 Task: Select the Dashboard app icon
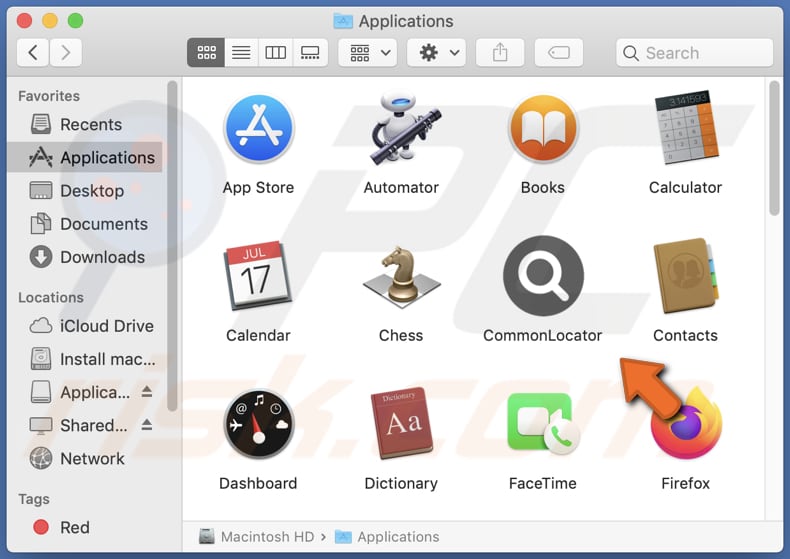[259, 424]
